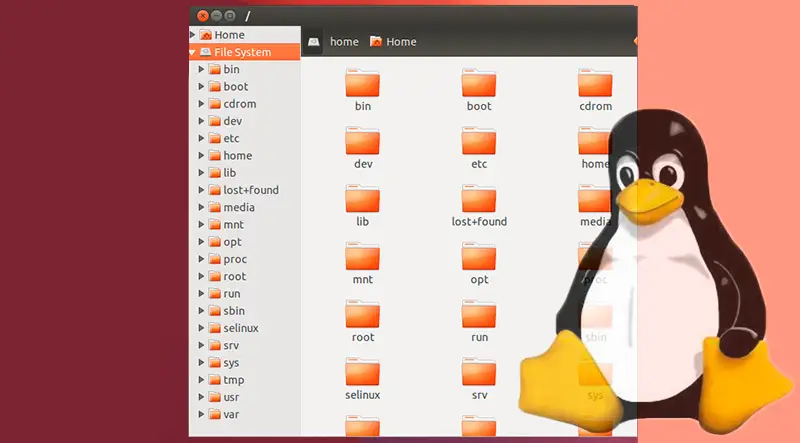Expand the boot tree node

[201, 86]
